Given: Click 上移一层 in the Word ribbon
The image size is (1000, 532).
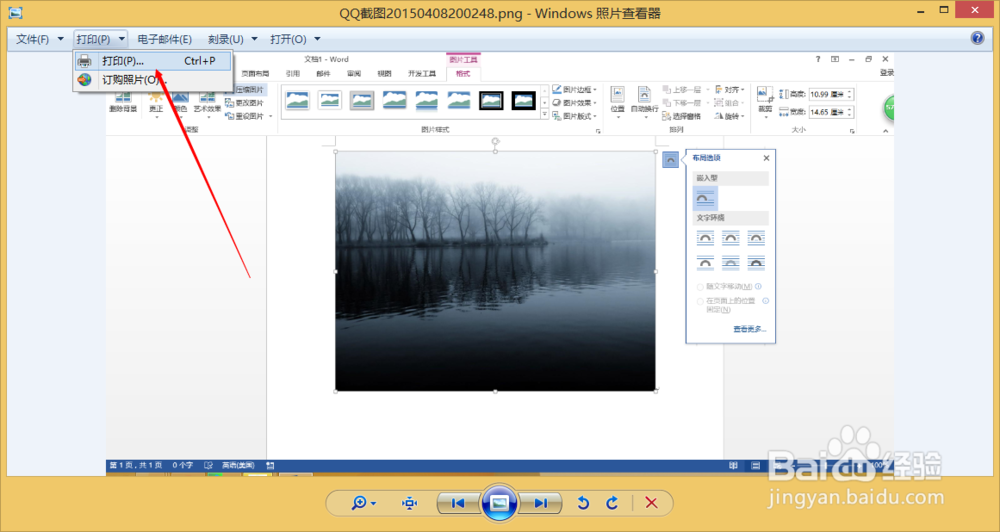Looking at the screenshot, I should [x=686, y=90].
